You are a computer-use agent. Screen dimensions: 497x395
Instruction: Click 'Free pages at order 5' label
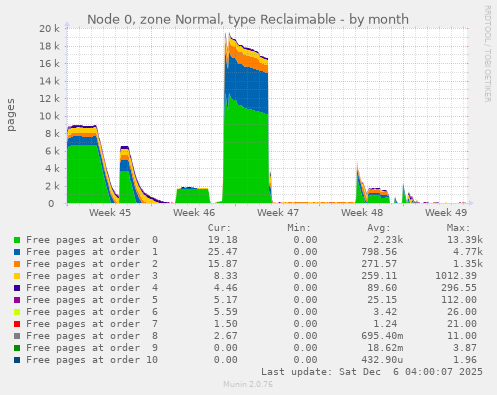pyautogui.click(x=92, y=300)
